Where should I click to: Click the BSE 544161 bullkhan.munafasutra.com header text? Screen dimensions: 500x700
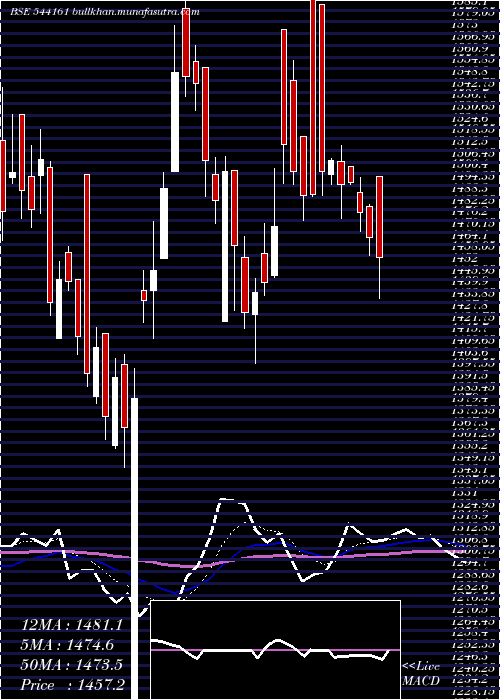coord(104,12)
